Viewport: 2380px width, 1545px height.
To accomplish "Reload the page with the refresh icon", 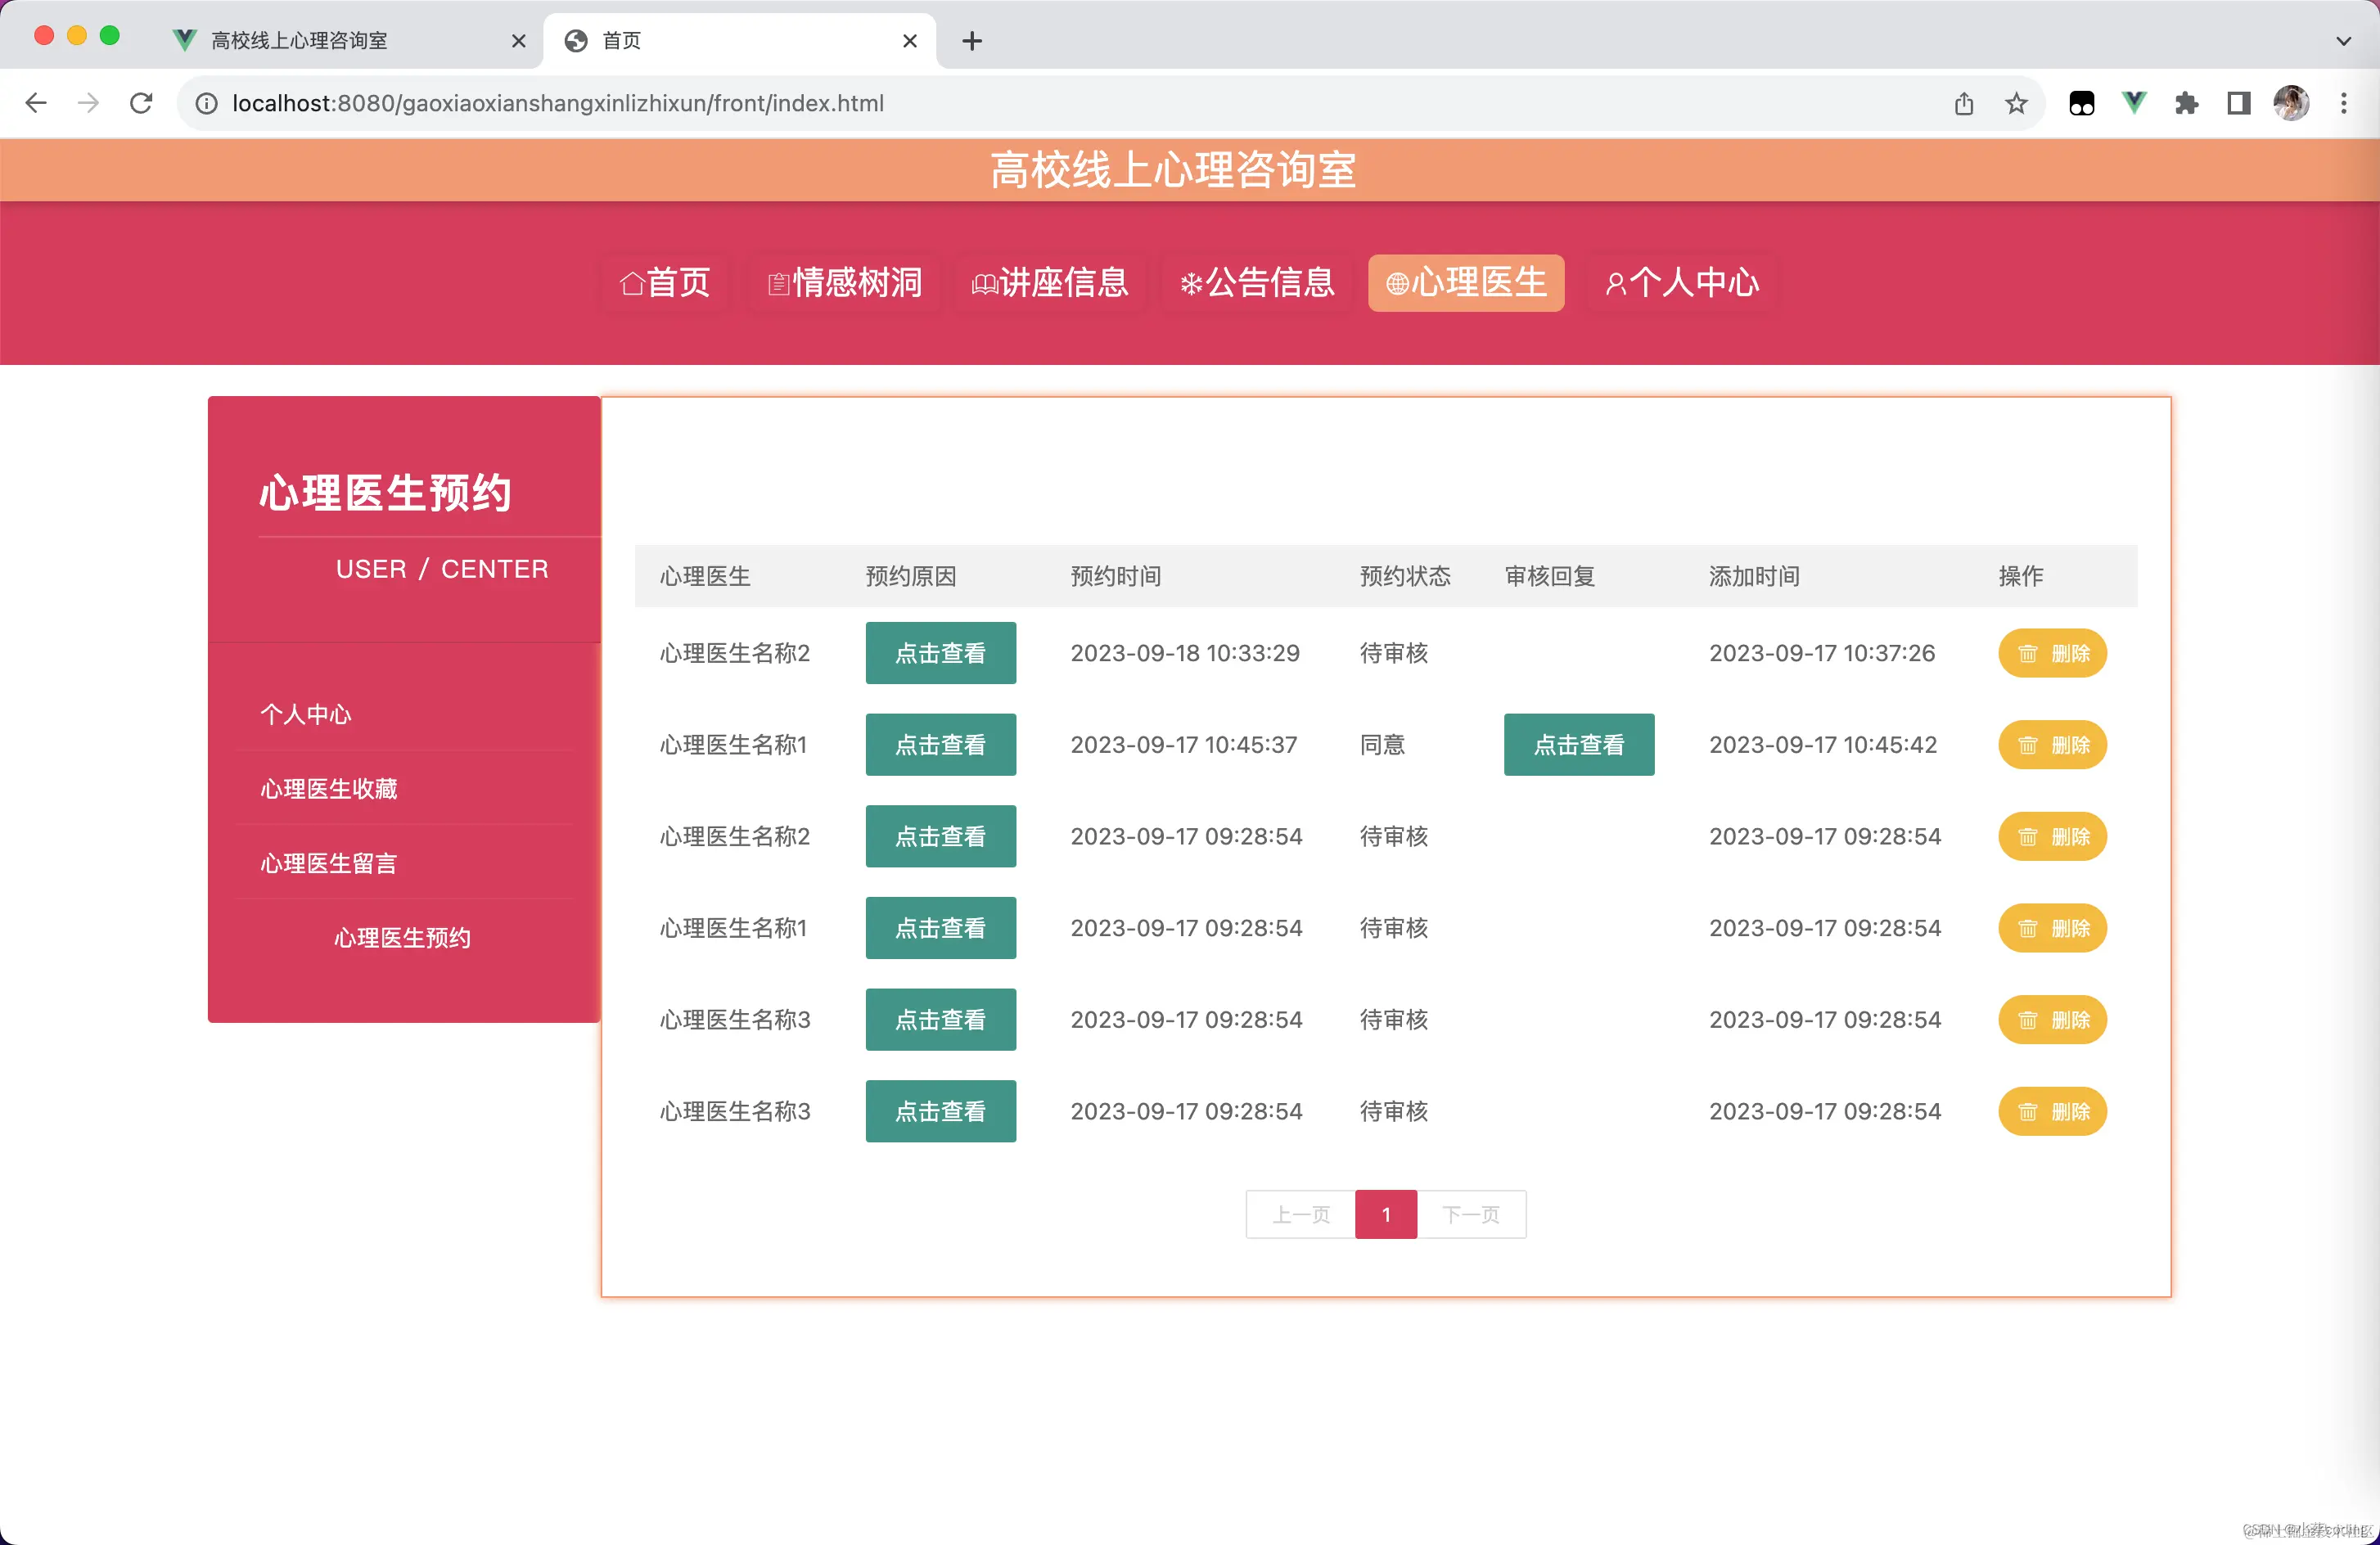I will [141, 103].
